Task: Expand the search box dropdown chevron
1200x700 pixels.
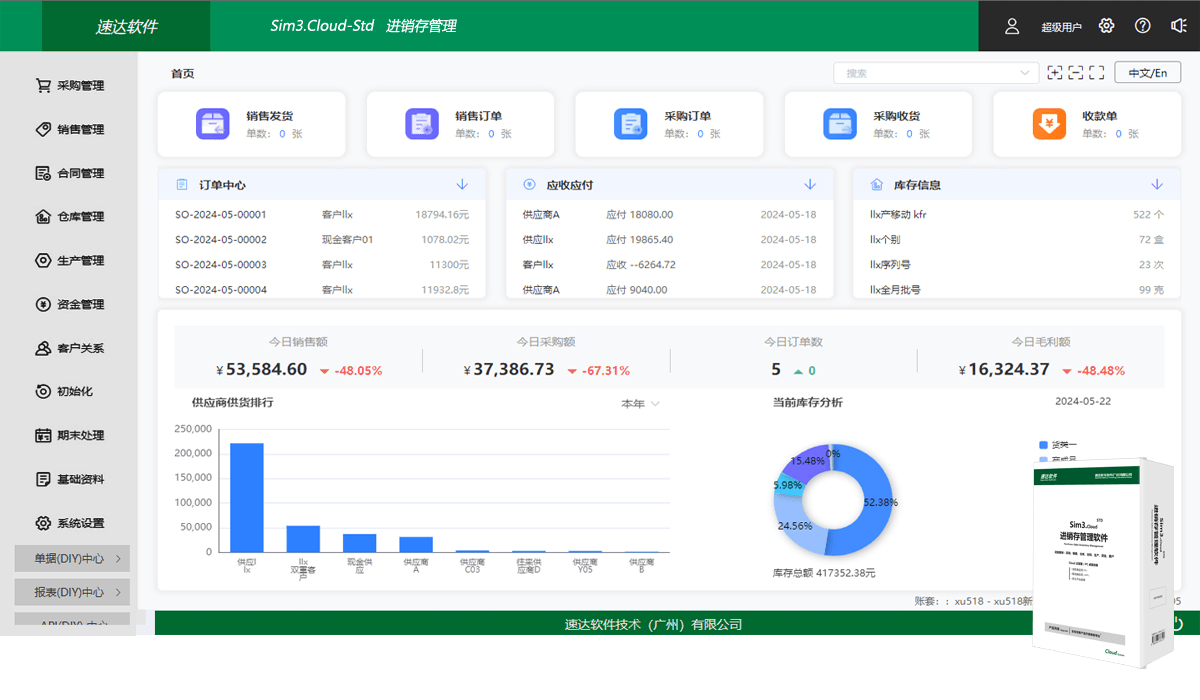Action: [x=1023, y=72]
